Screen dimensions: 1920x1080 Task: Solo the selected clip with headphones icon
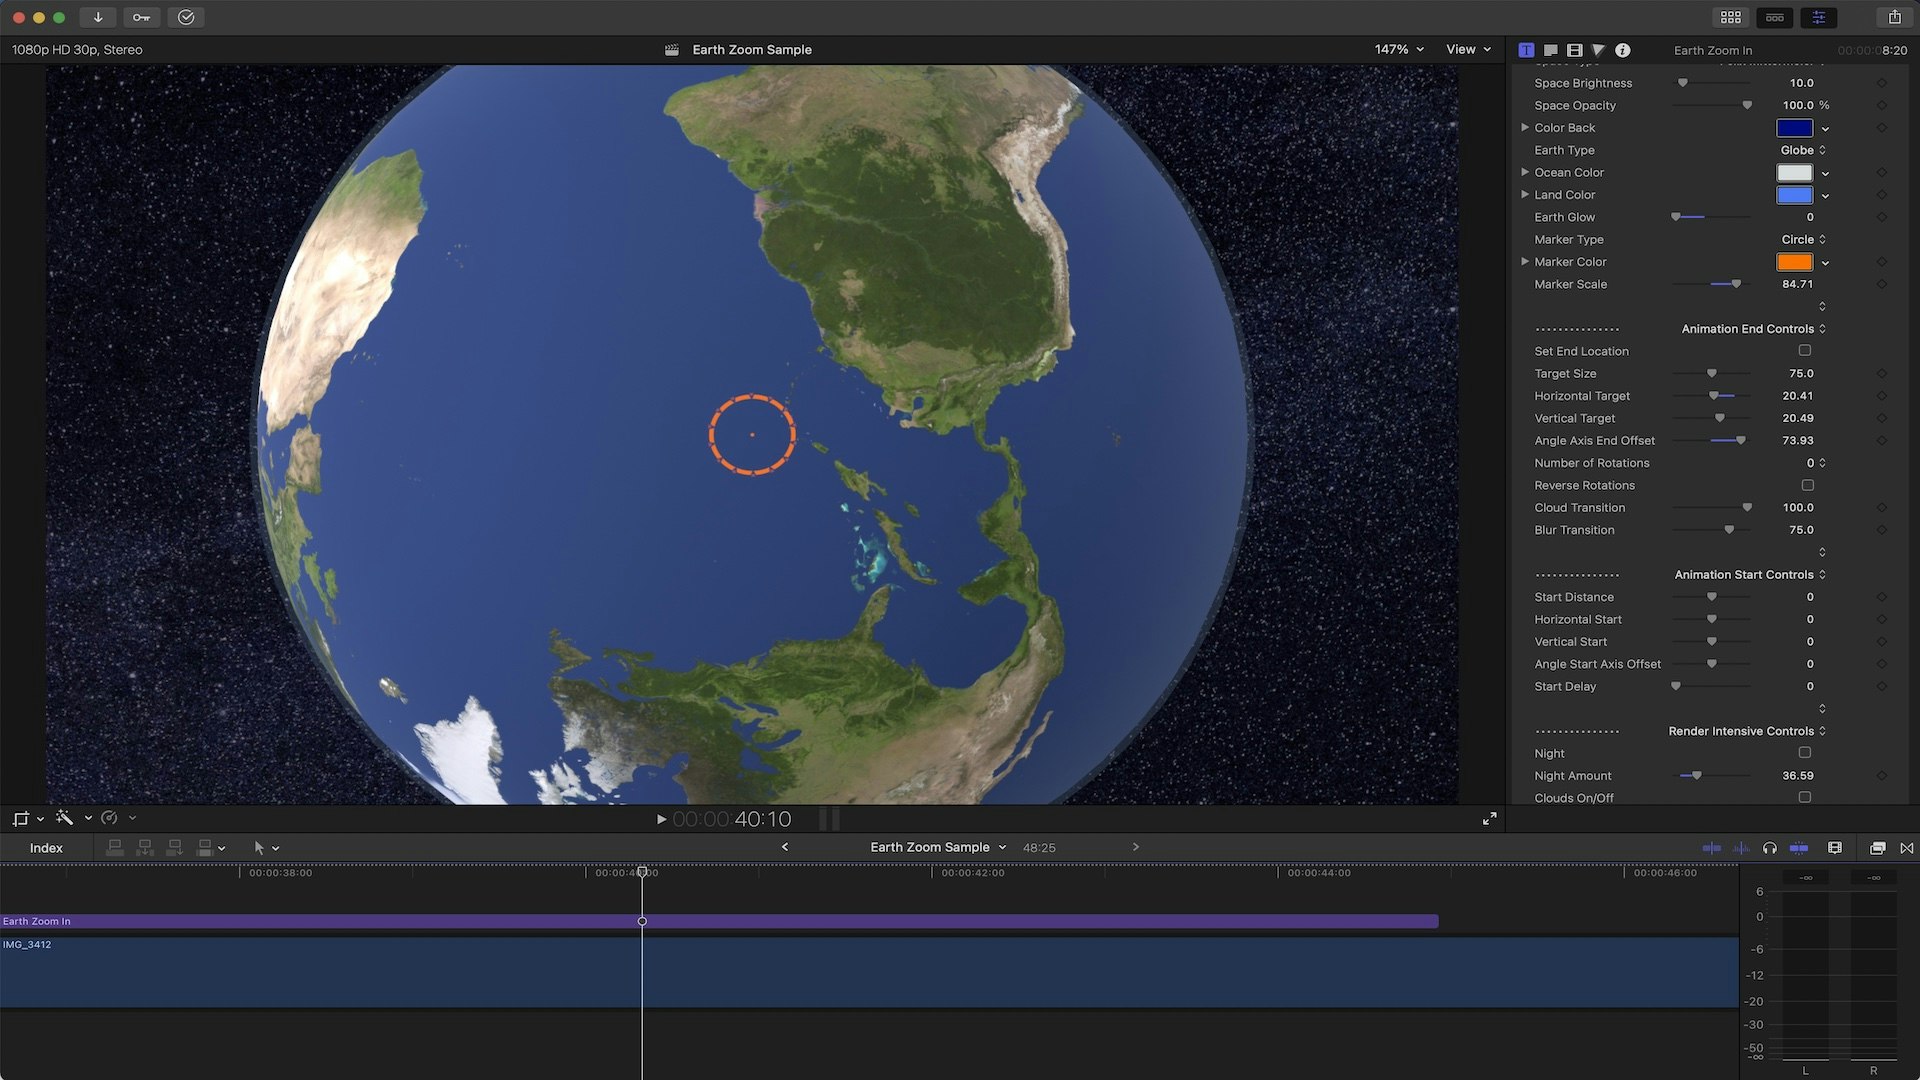tap(1770, 848)
